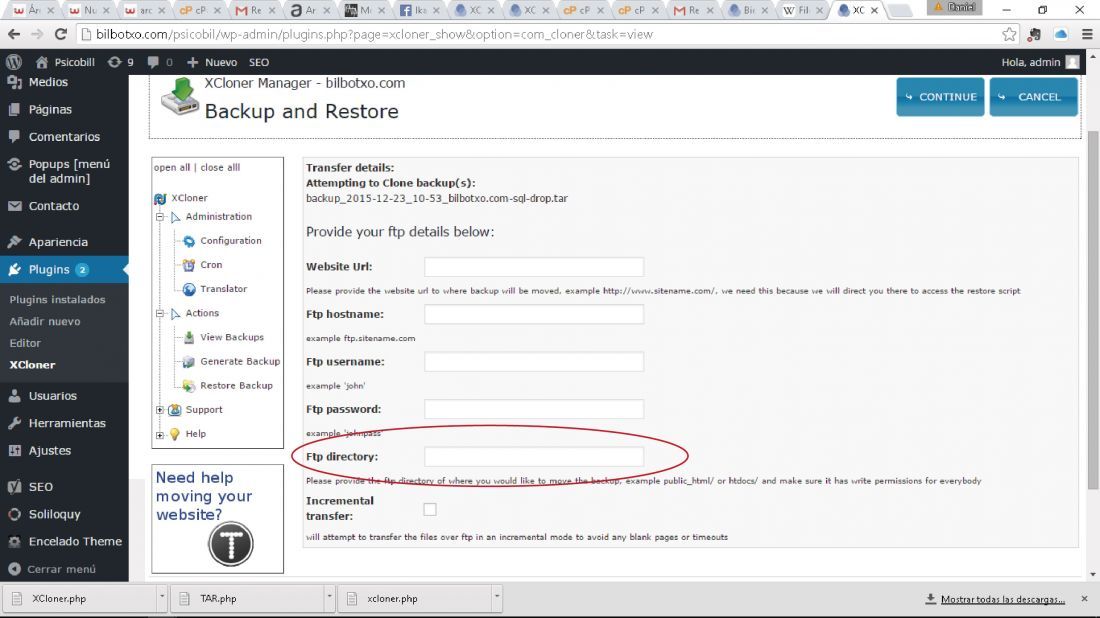The width and height of the screenshot is (1100, 618).
Task: Click the 'close all' tree link
Action: click(x=220, y=168)
